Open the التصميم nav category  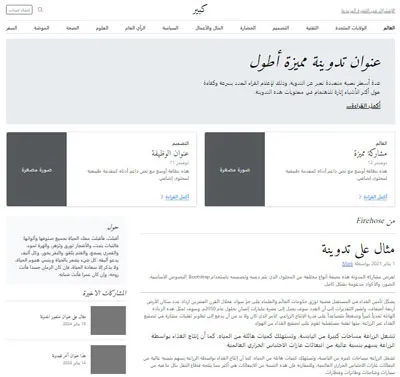(280, 28)
